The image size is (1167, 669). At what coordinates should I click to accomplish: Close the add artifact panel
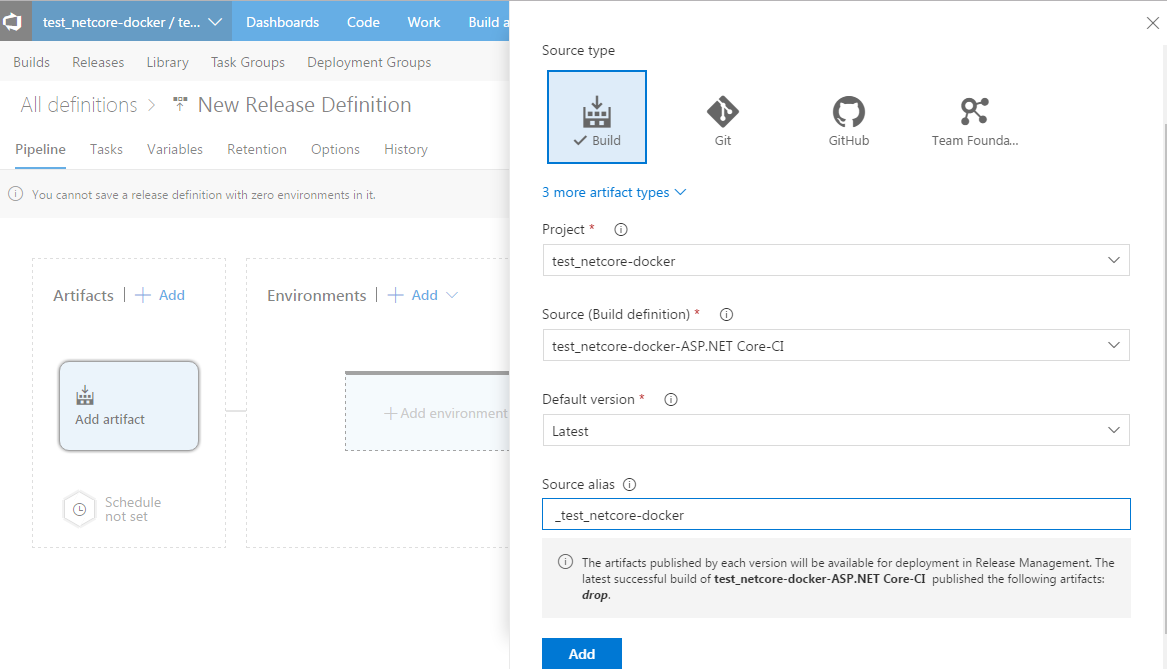(x=1153, y=23)
